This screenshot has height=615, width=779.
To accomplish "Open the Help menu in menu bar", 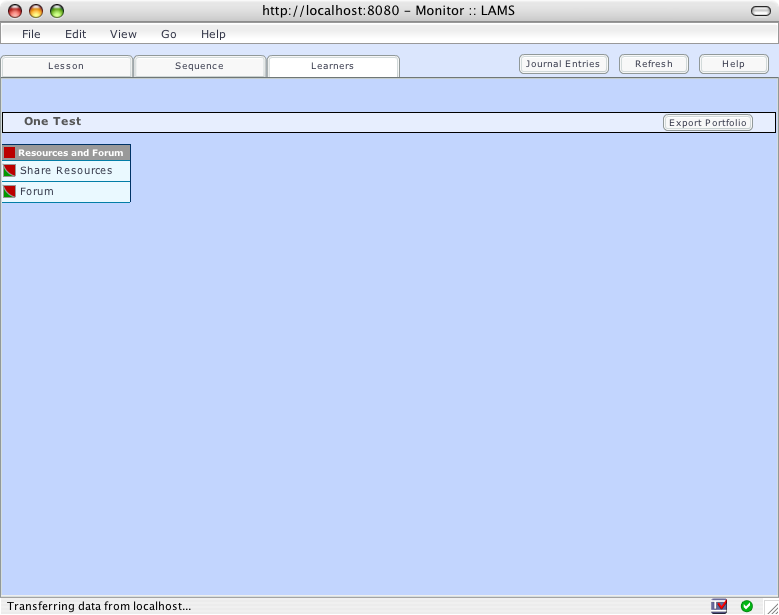I will (213, 34).
